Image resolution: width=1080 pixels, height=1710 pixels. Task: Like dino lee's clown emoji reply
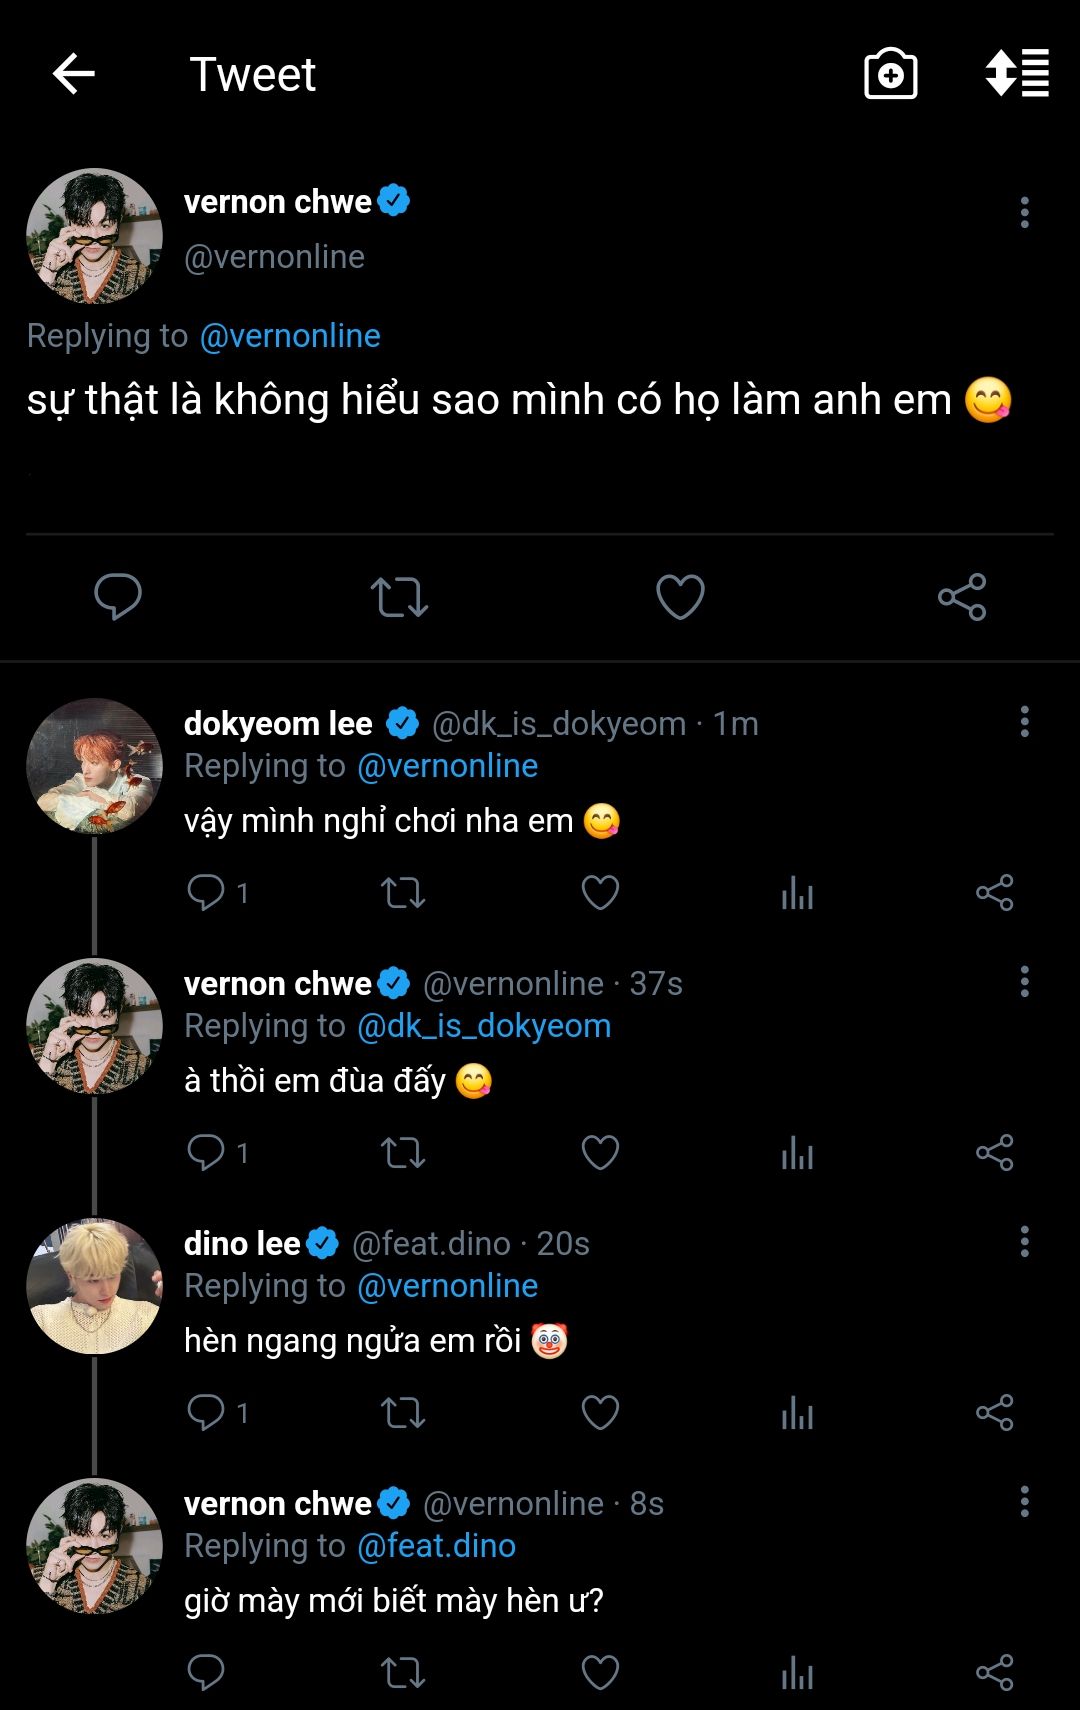pos(600,1412)
